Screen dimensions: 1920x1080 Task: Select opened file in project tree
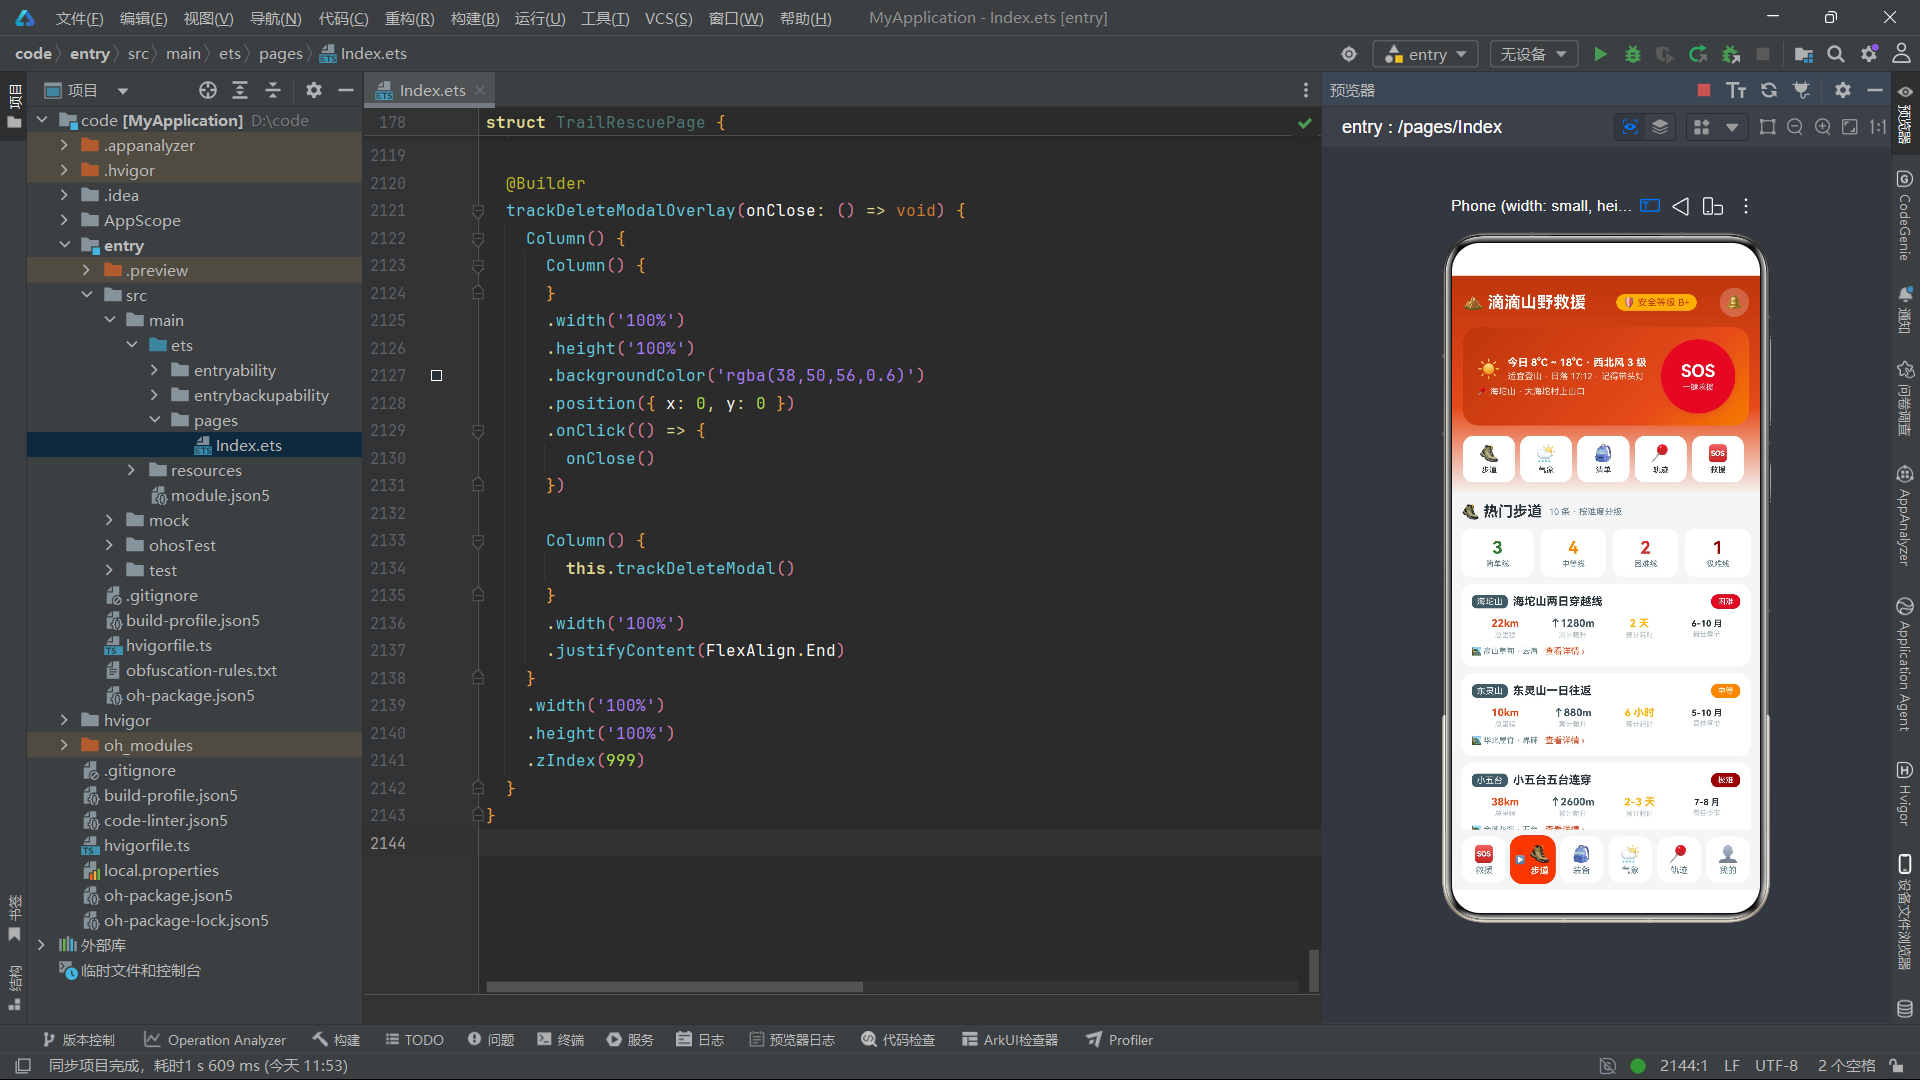click(x=207, y=90)
